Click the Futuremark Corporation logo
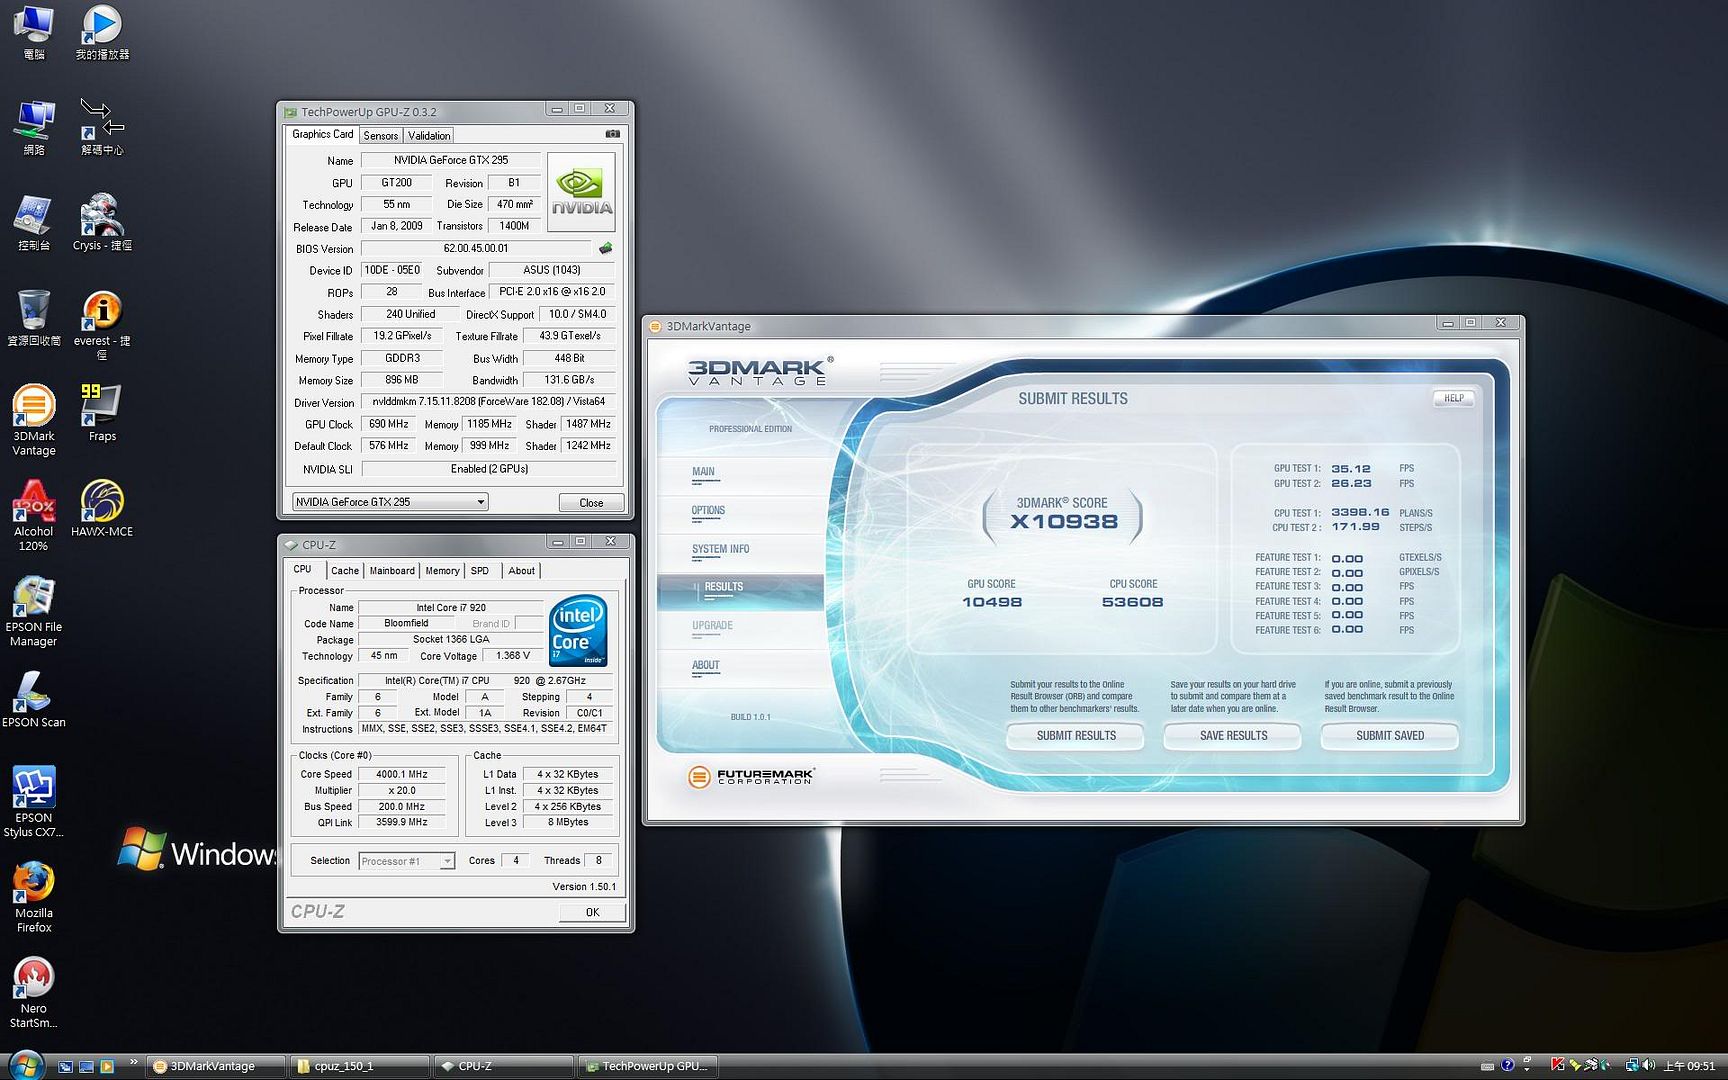 click(x=751, y=776)
